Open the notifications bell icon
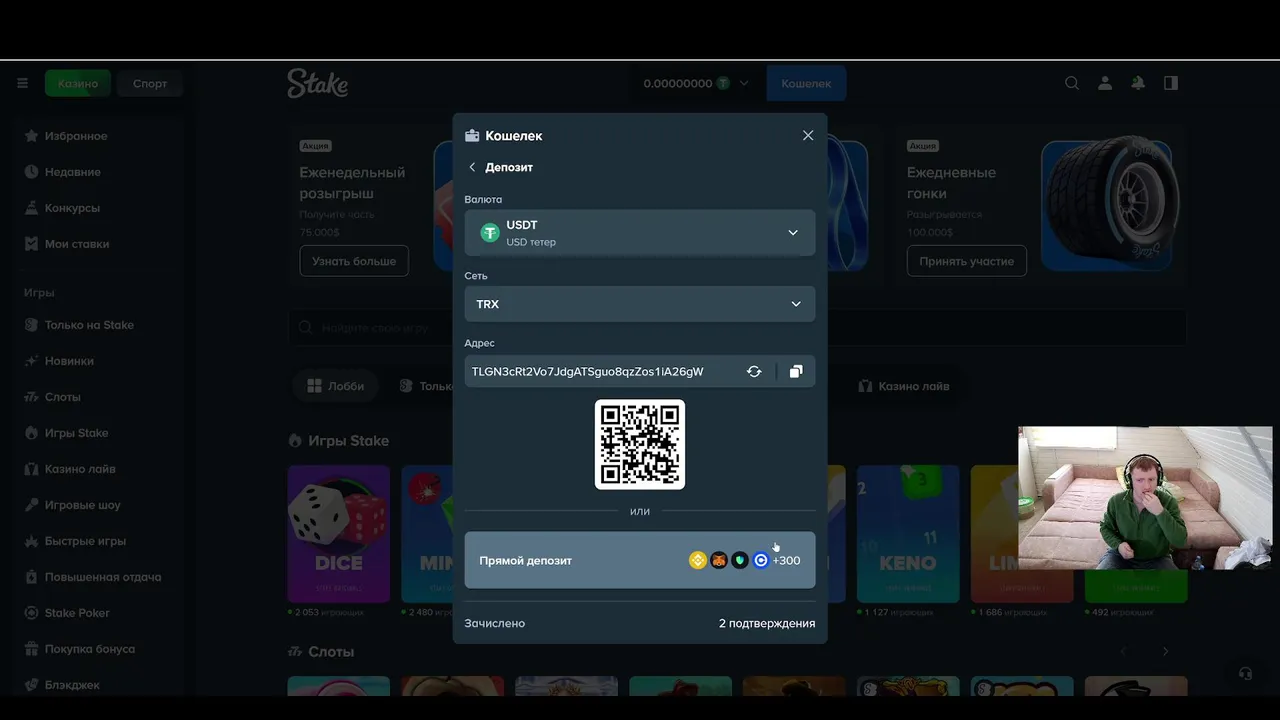This screenshot has height=720, width=1280. pos(1138,84)
